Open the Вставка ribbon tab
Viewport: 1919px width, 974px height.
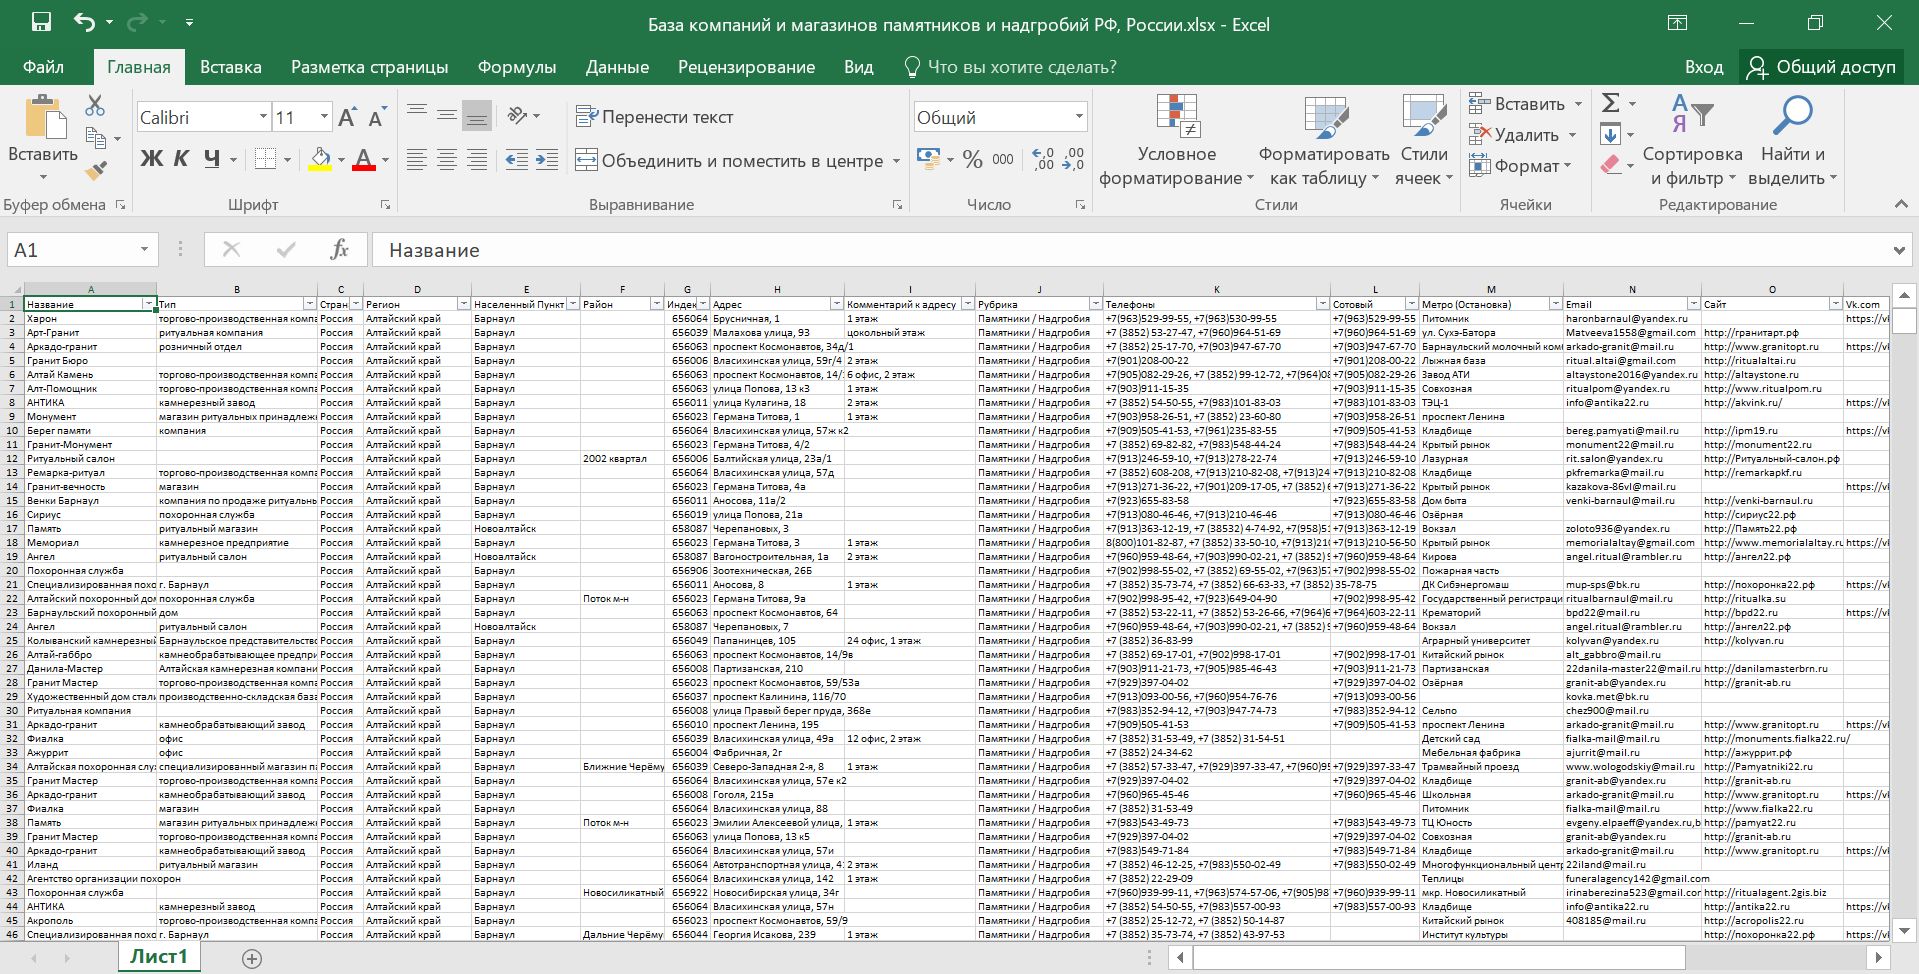(x=230, y=67)
